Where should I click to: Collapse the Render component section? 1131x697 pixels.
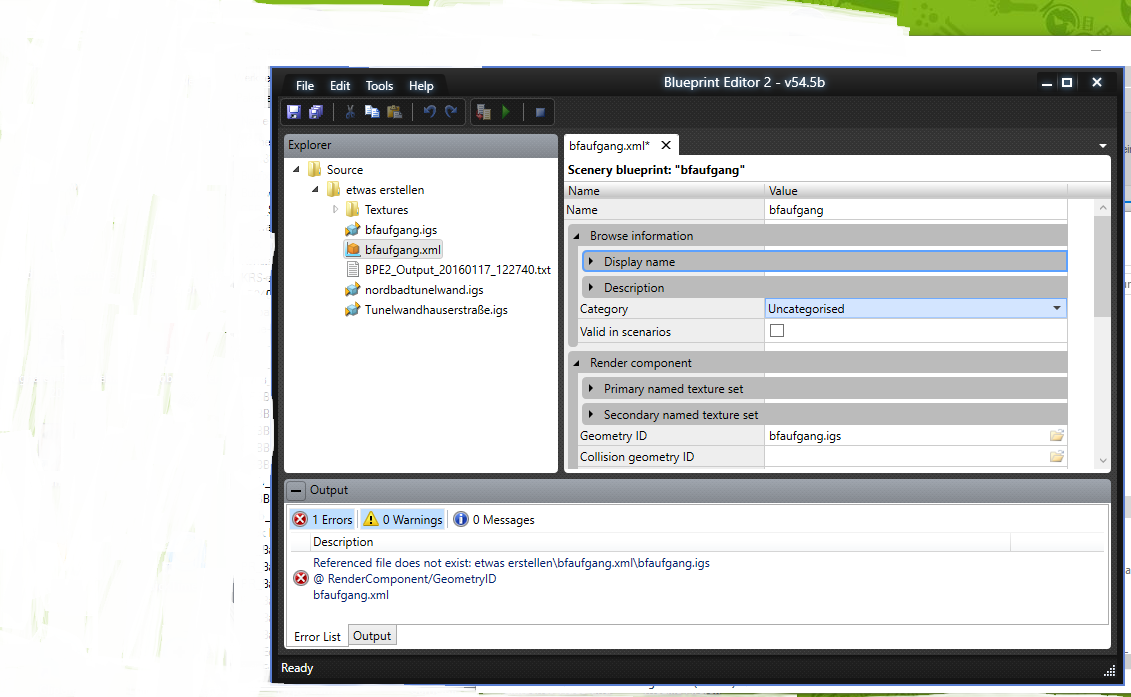tap(577, 363)
